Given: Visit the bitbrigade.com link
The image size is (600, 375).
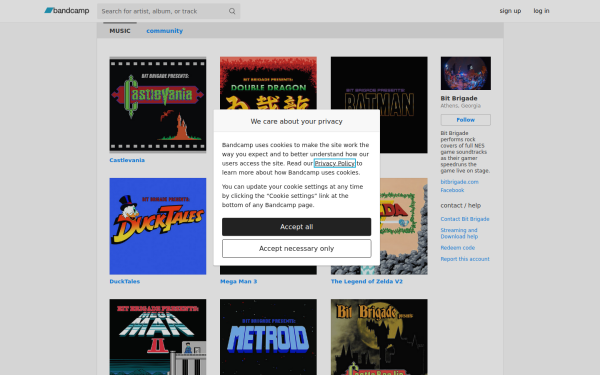Looking at the screenshot, I should pos(459,182).
